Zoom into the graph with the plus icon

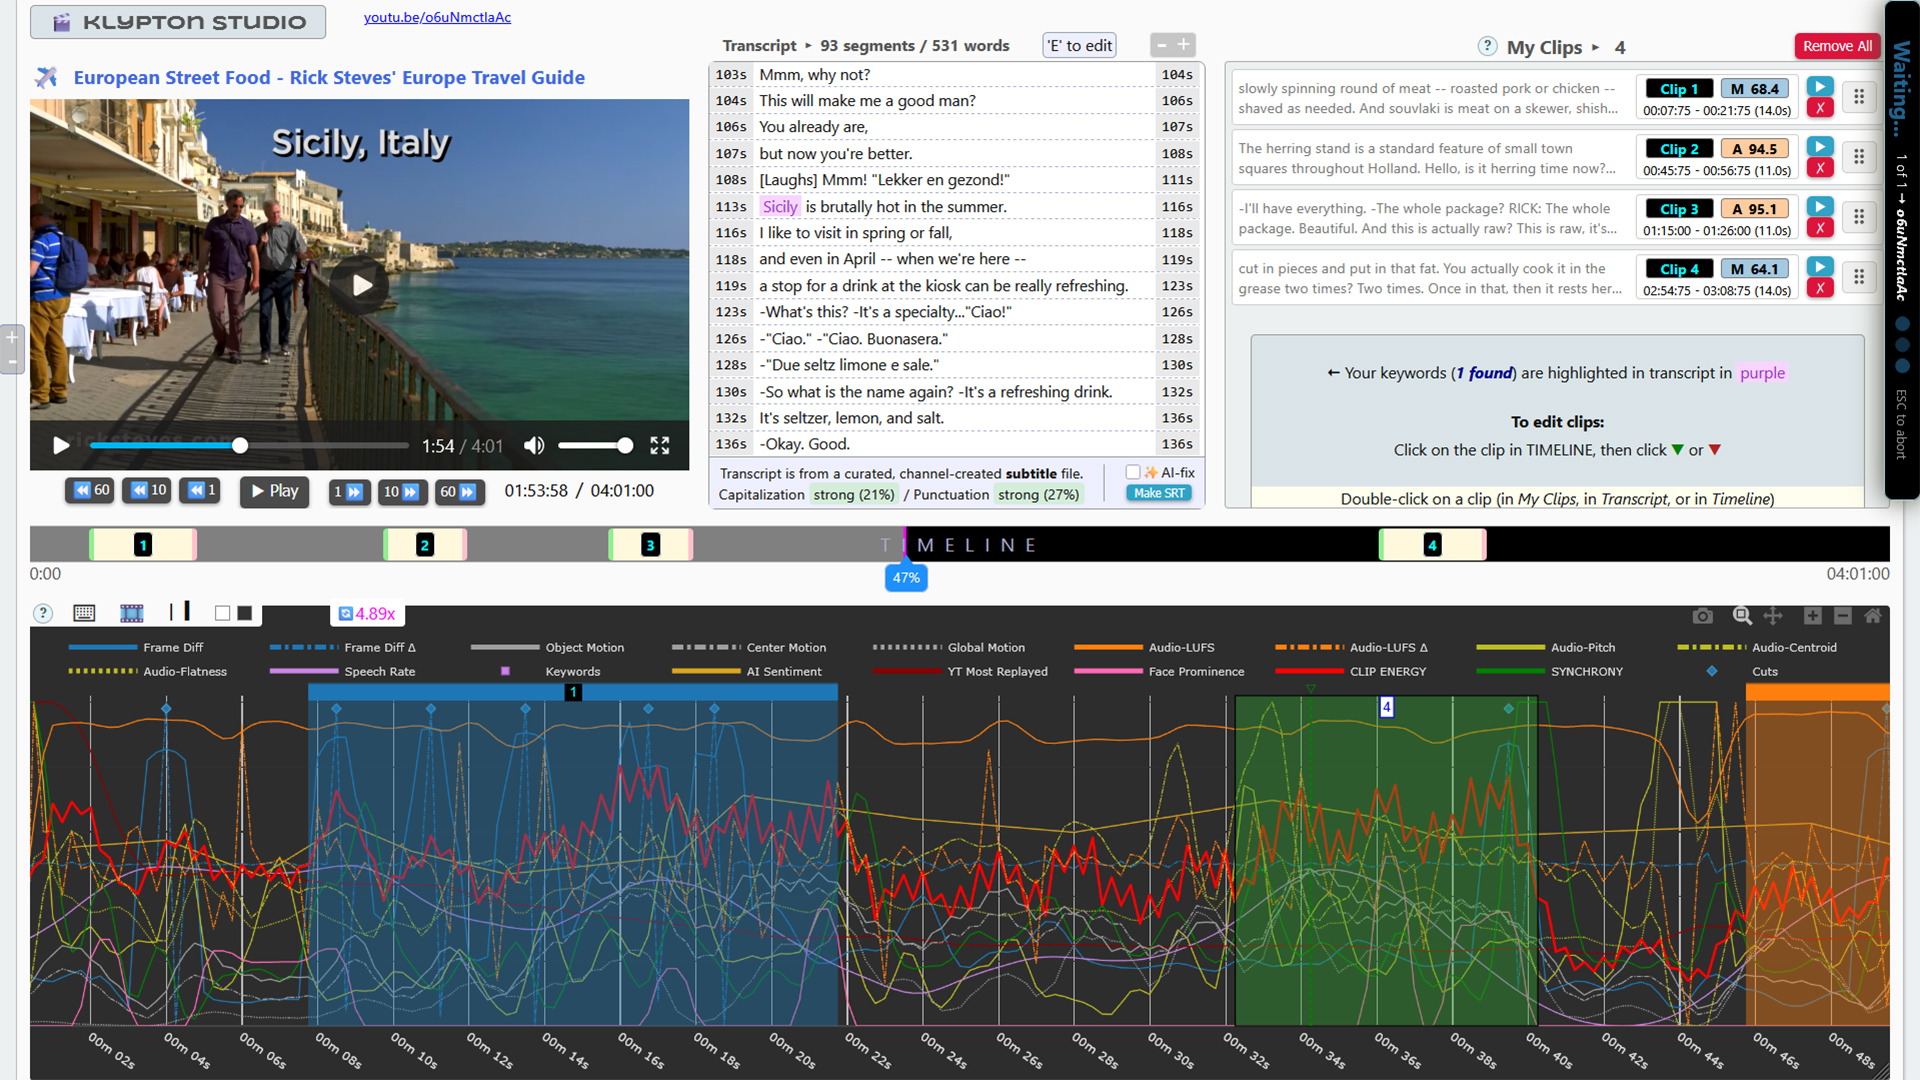pos(1810,616)
